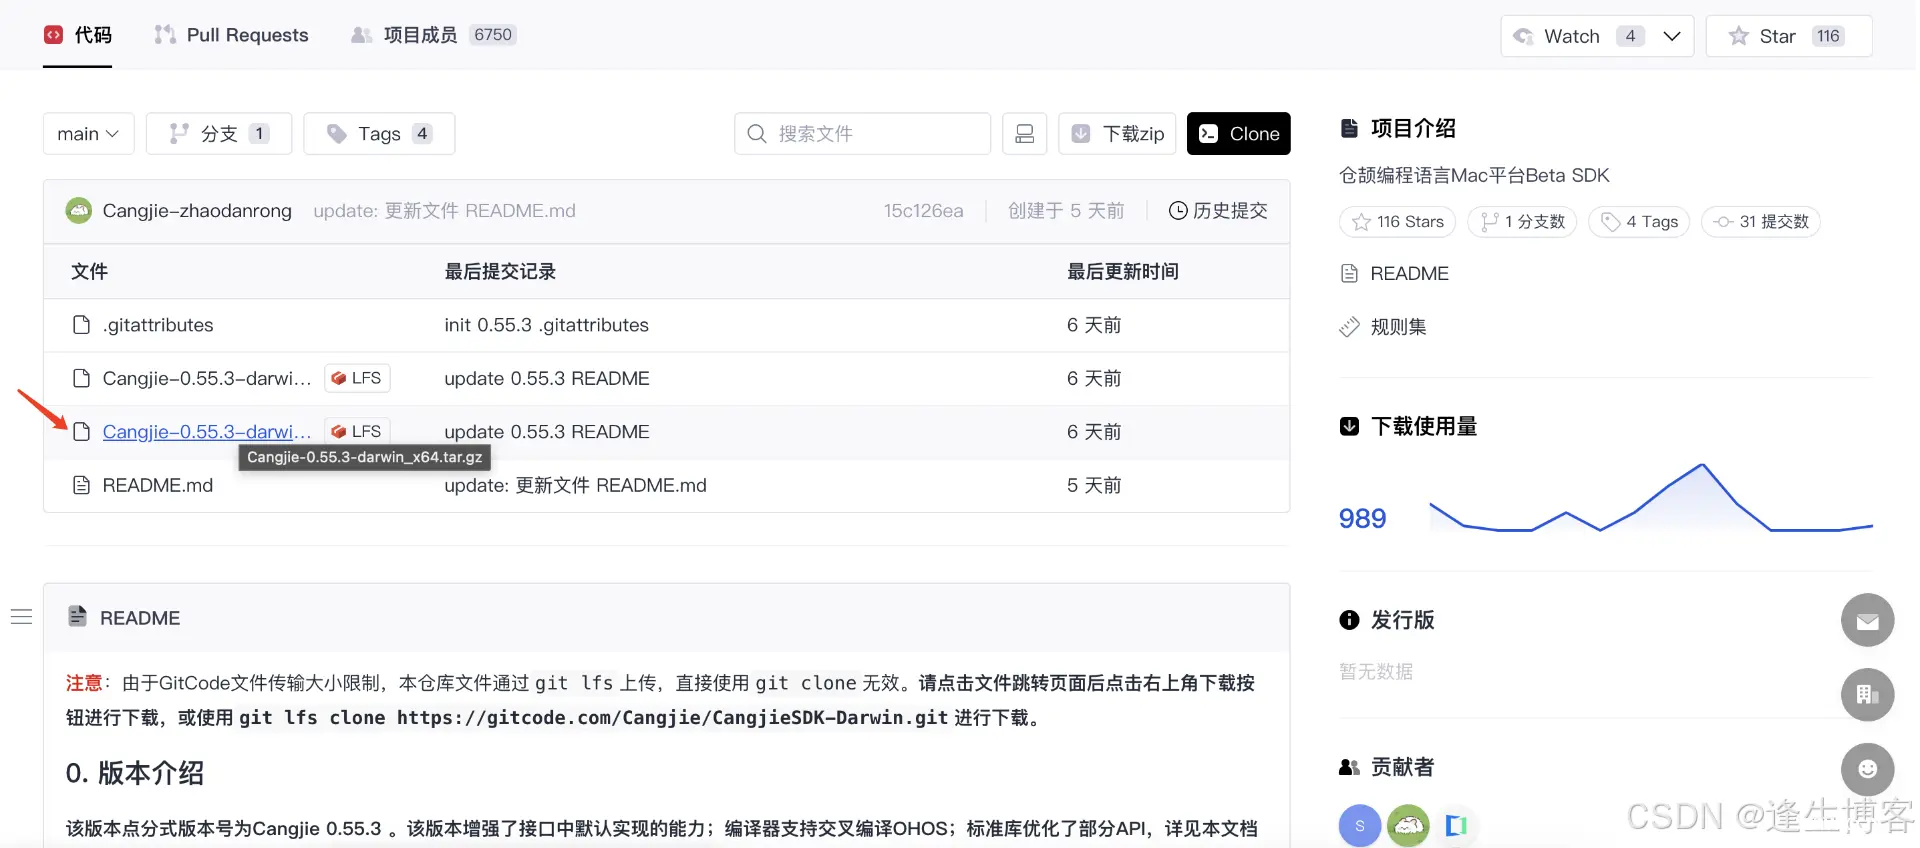This screenshot has width=1920, height=848.
Task: Click the 1 分支数 badge
Action: click(x=1521, y=222)
